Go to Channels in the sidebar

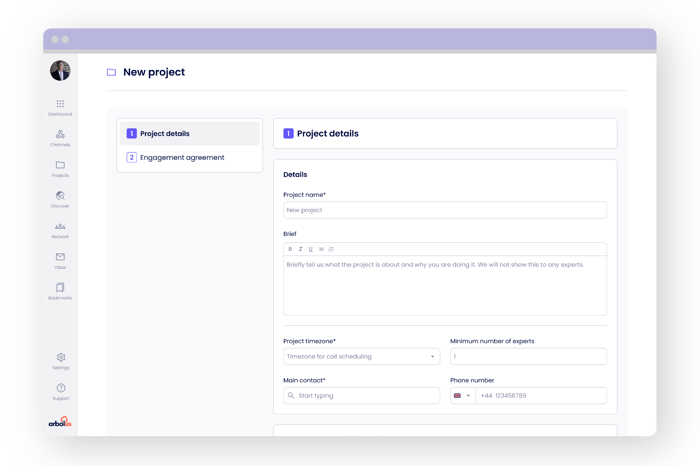(x=60, y=137)
